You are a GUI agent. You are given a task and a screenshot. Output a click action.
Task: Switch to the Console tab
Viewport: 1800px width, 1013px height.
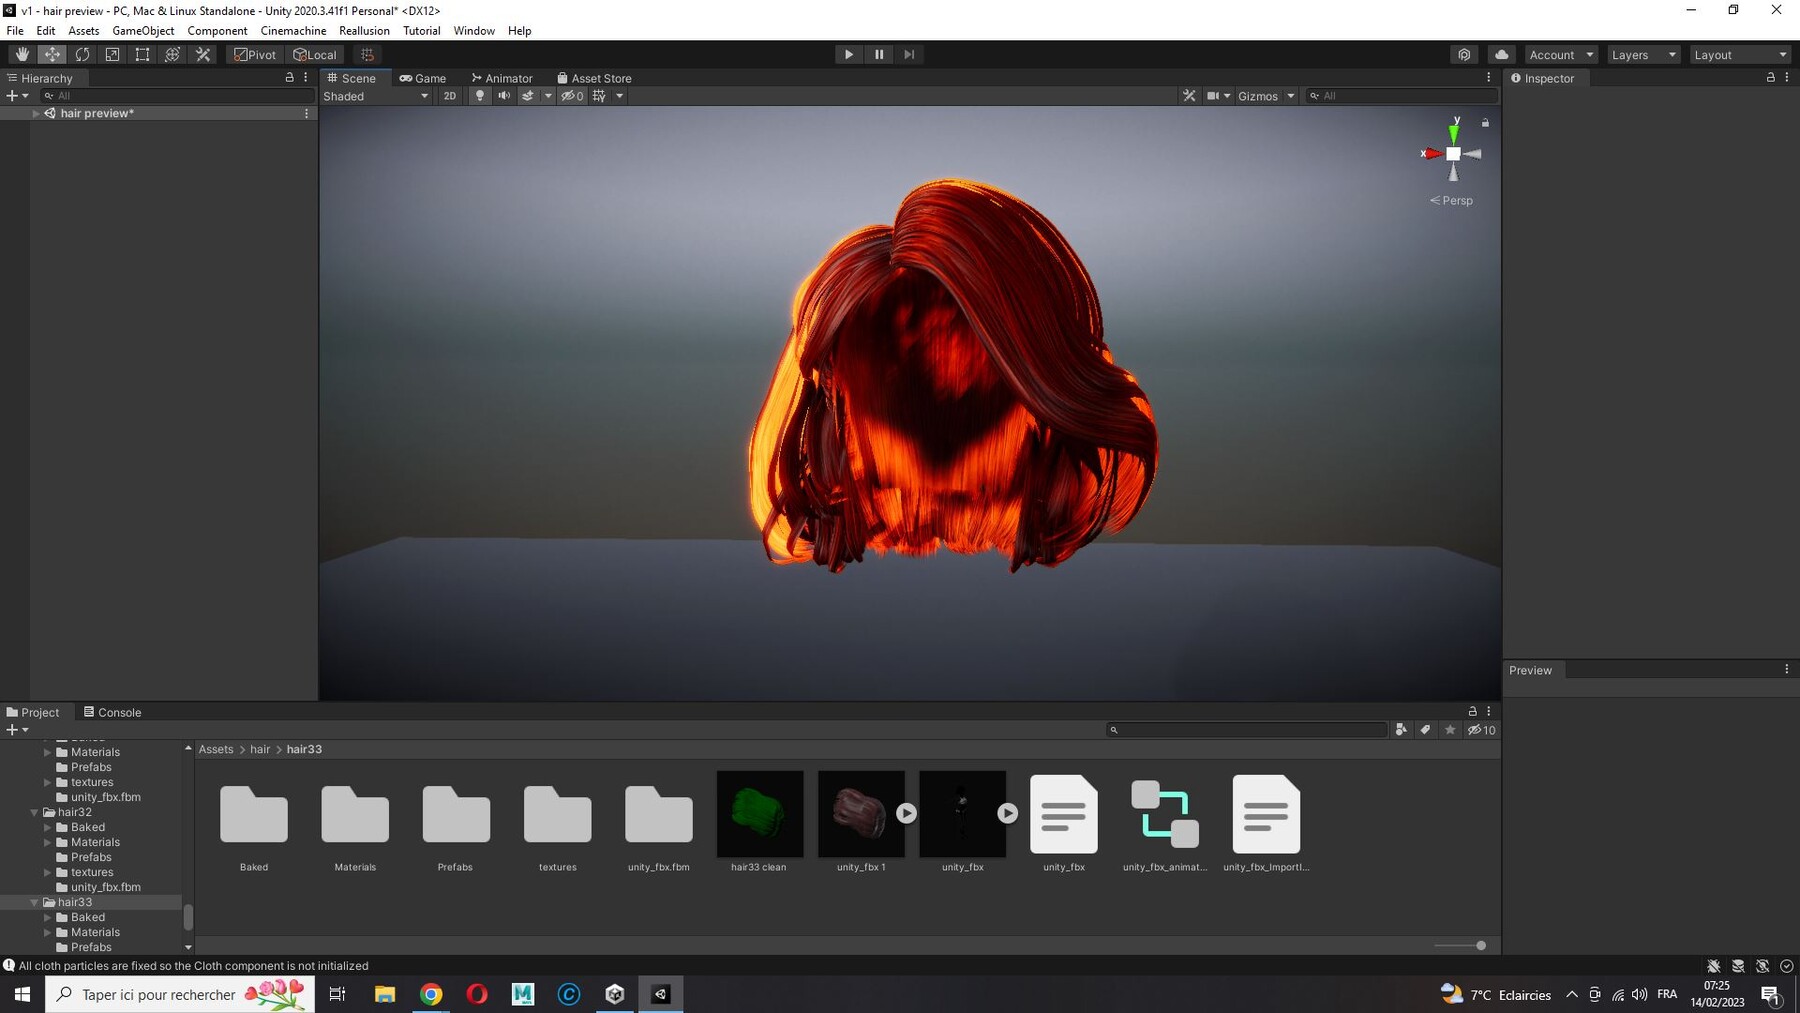(112, 712)
